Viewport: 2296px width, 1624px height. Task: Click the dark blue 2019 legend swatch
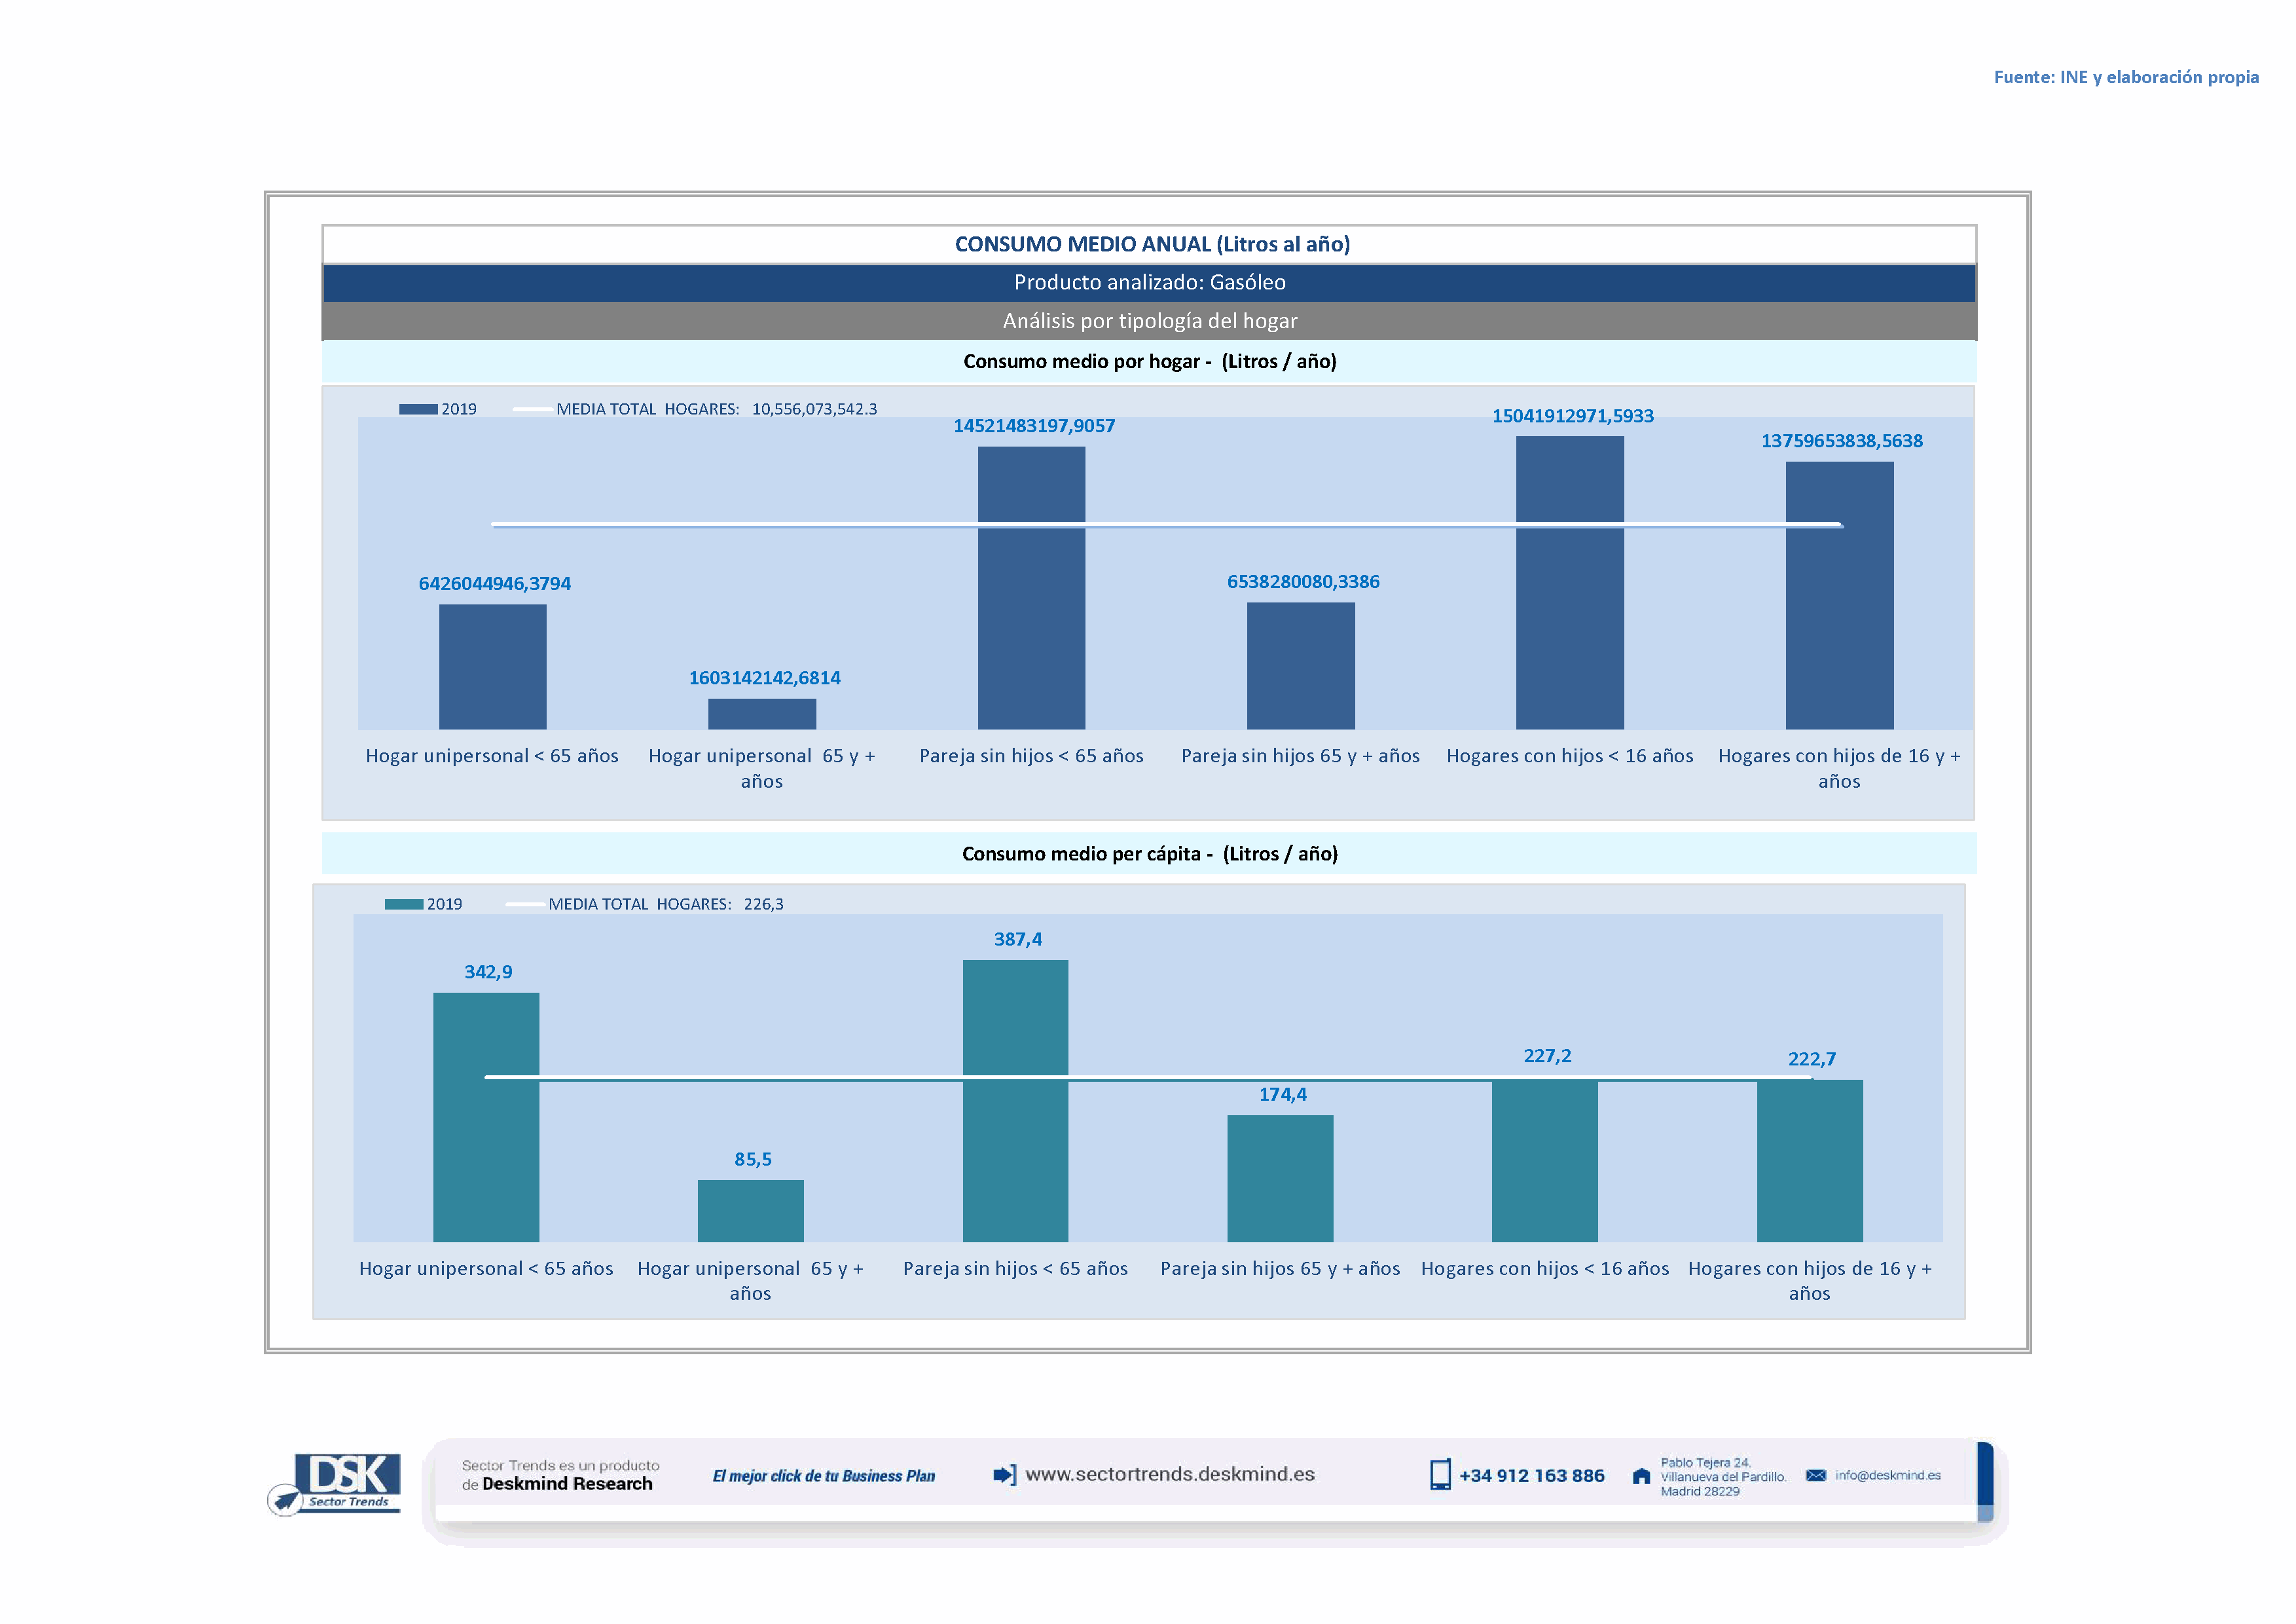point(418,409)
